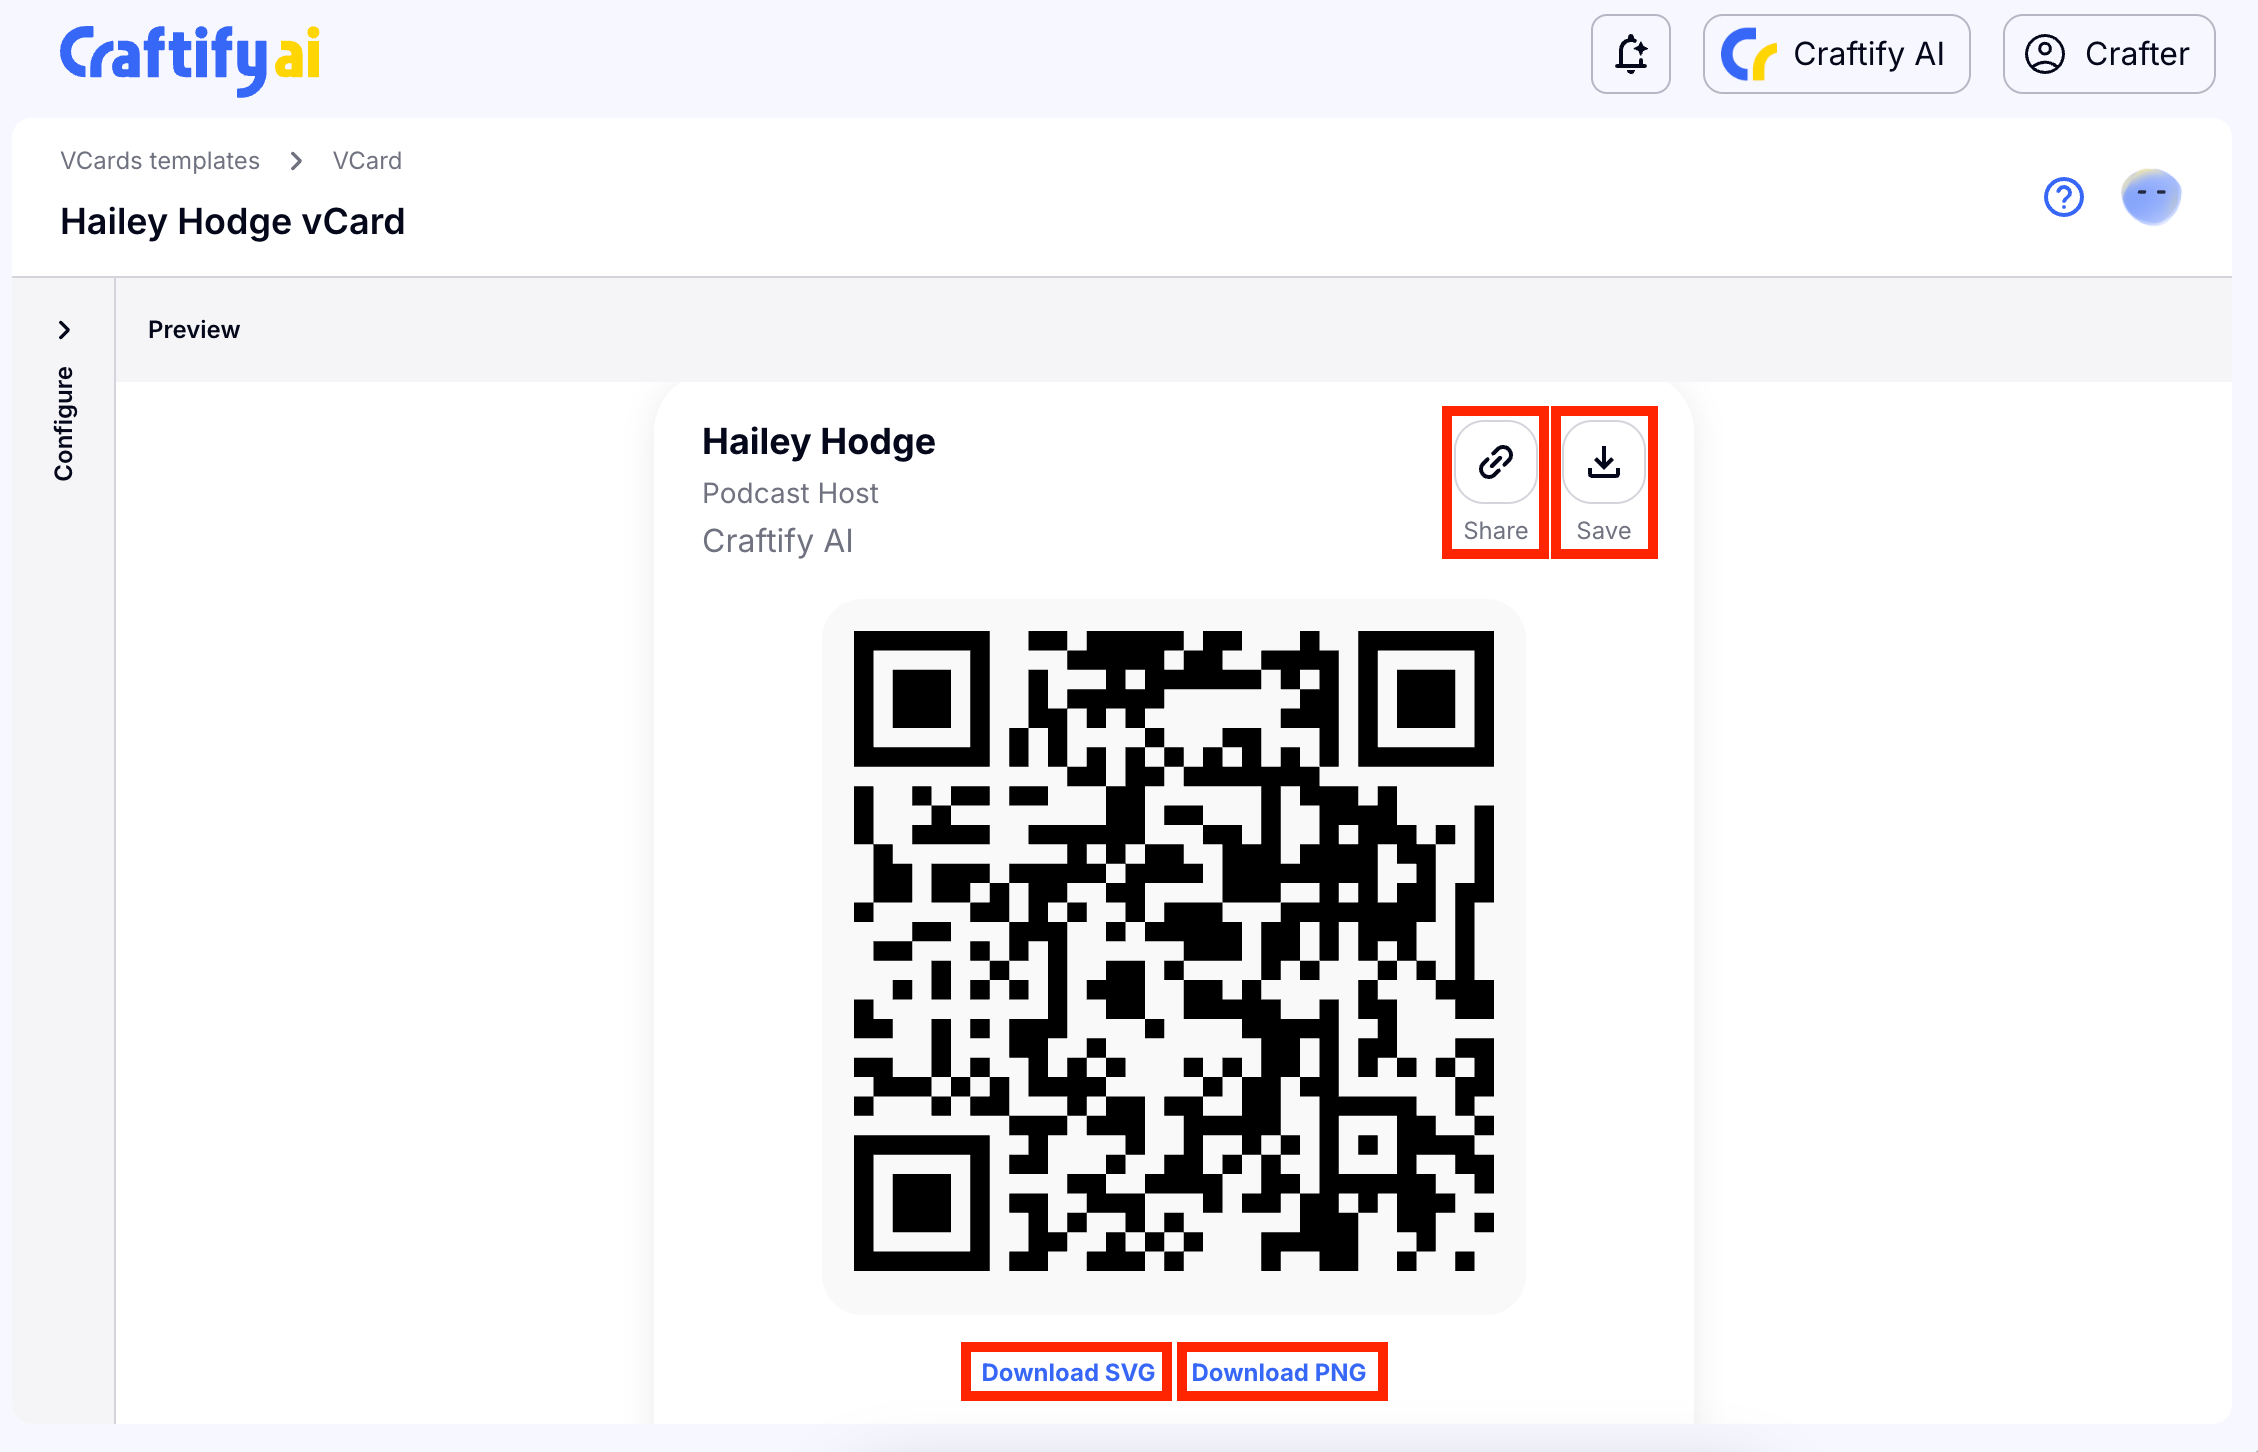Click the vertical Configure label

click(x=64, y=423)
